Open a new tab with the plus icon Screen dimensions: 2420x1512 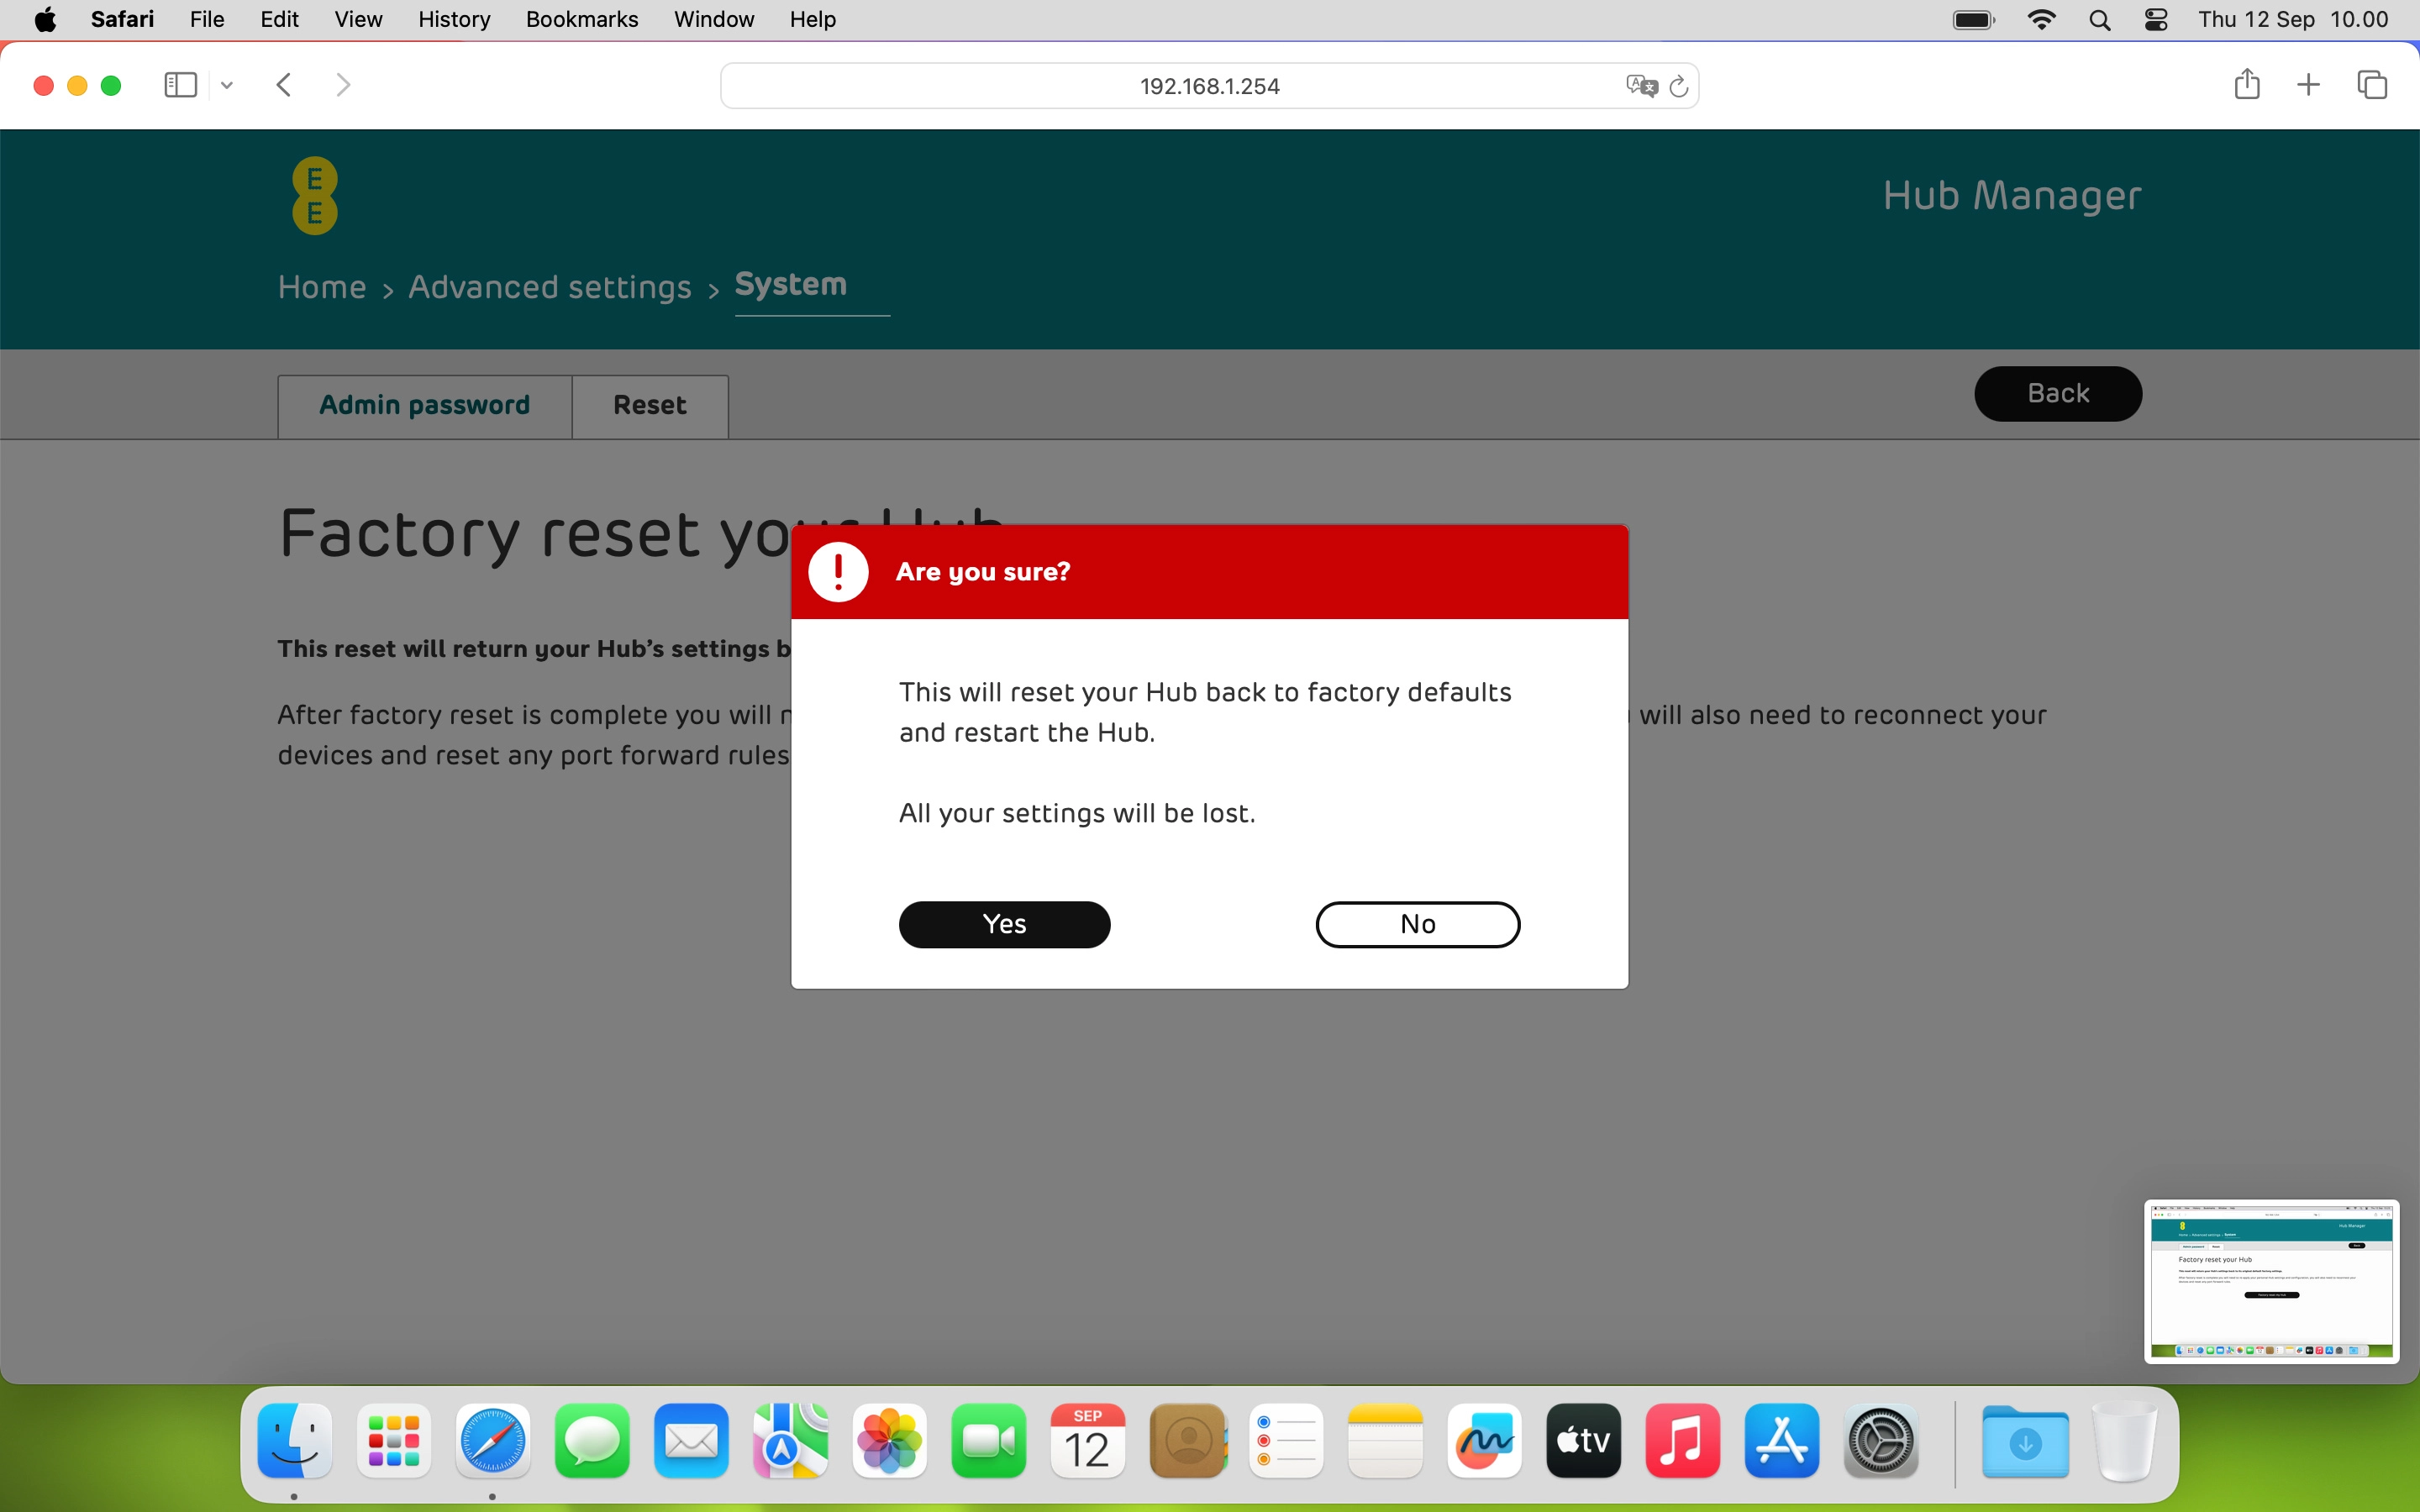click(2308, 85)
